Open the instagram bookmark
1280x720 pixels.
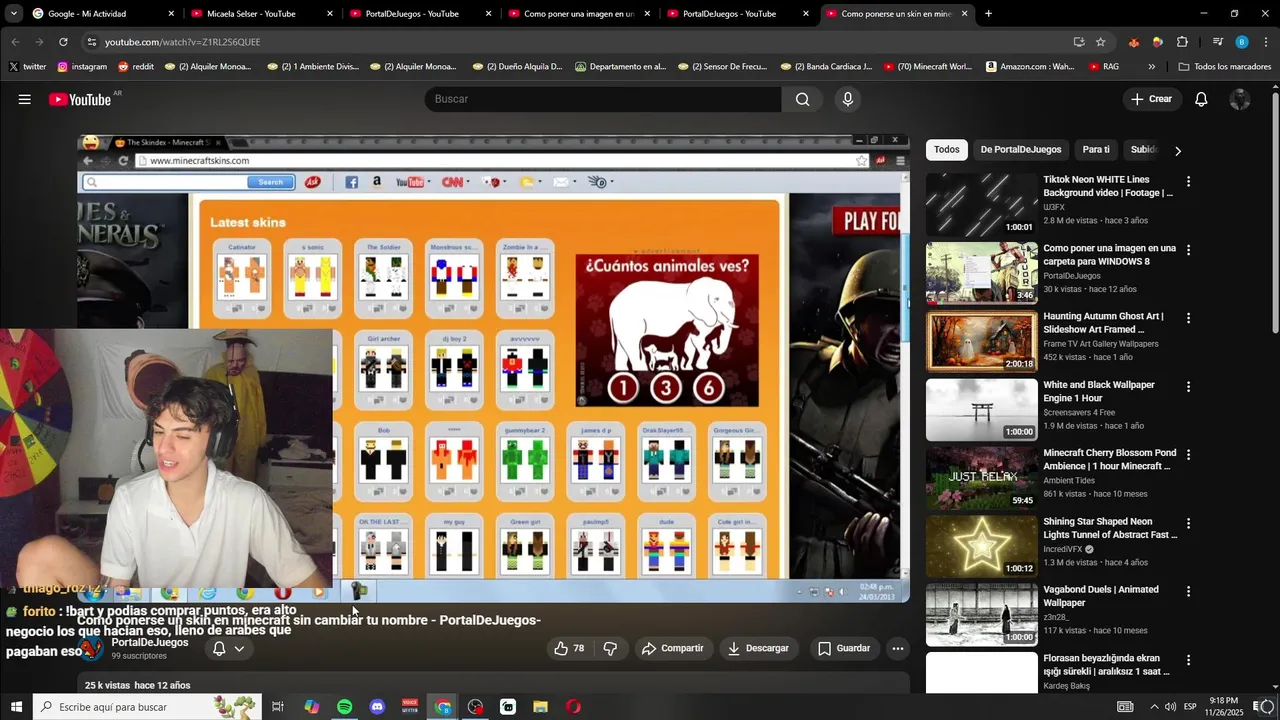pos(82,67)
